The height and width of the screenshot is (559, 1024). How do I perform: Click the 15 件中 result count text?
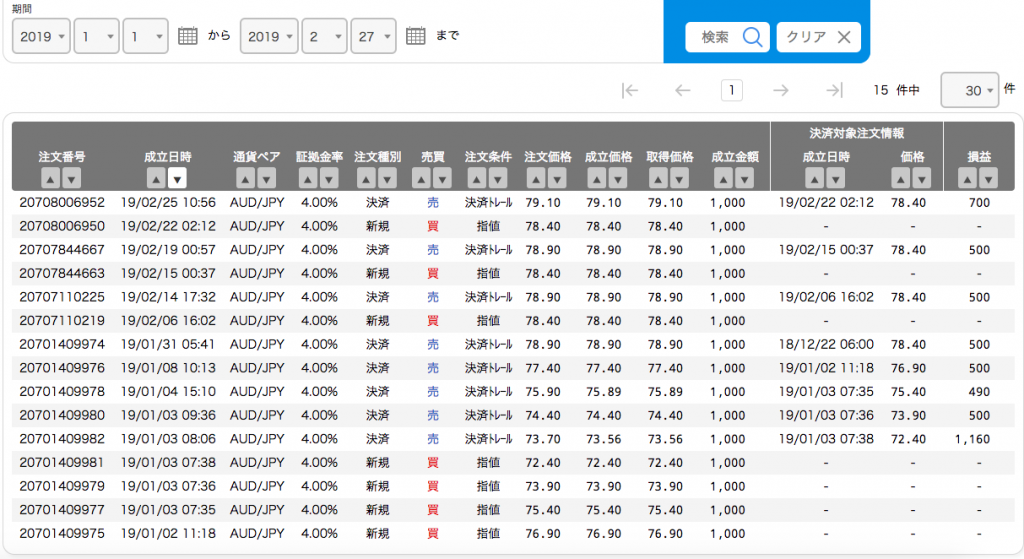(897, 90)
